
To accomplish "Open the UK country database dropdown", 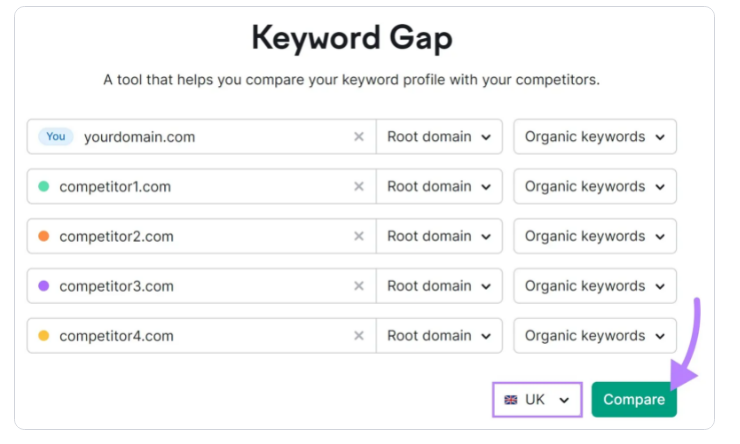I will (x=538, y=400).
